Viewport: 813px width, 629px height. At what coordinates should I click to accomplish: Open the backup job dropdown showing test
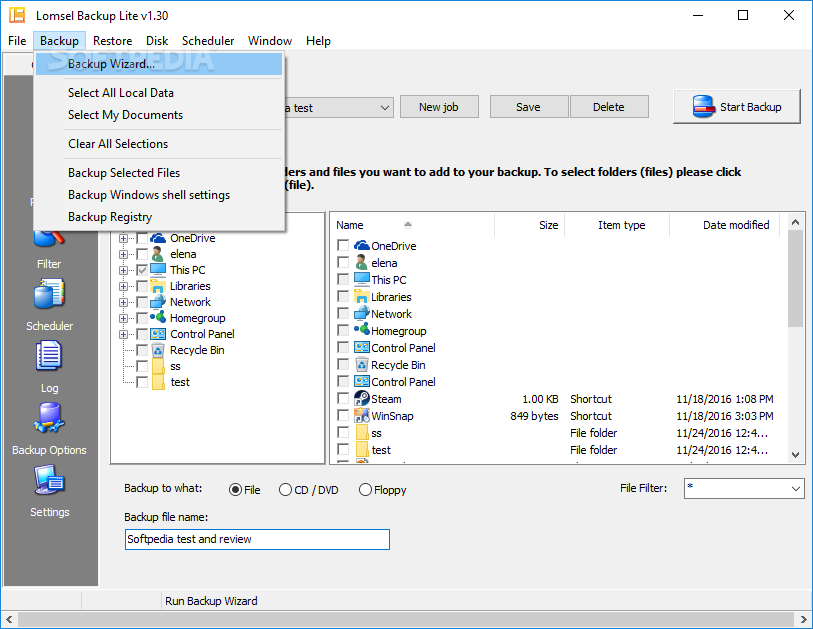click(384, 107)
